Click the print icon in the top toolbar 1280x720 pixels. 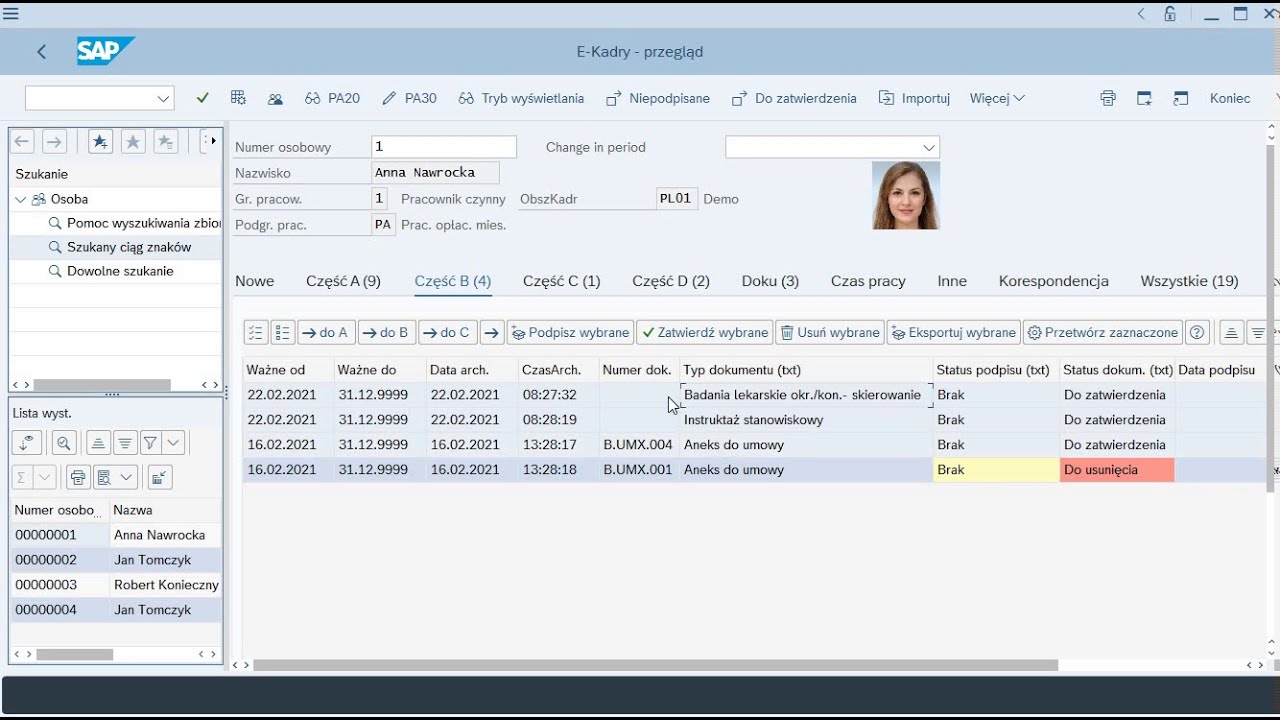(1108, 98)
